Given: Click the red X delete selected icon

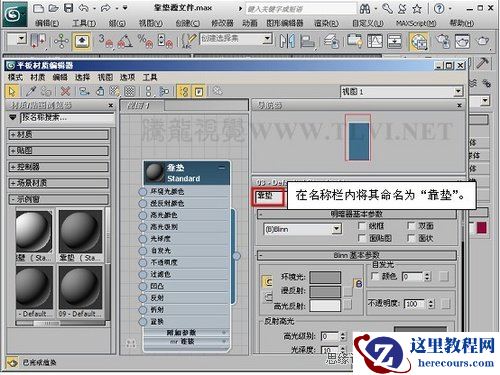Looking at the screenshot, I should pyautogui.click(x=66, y=91).
